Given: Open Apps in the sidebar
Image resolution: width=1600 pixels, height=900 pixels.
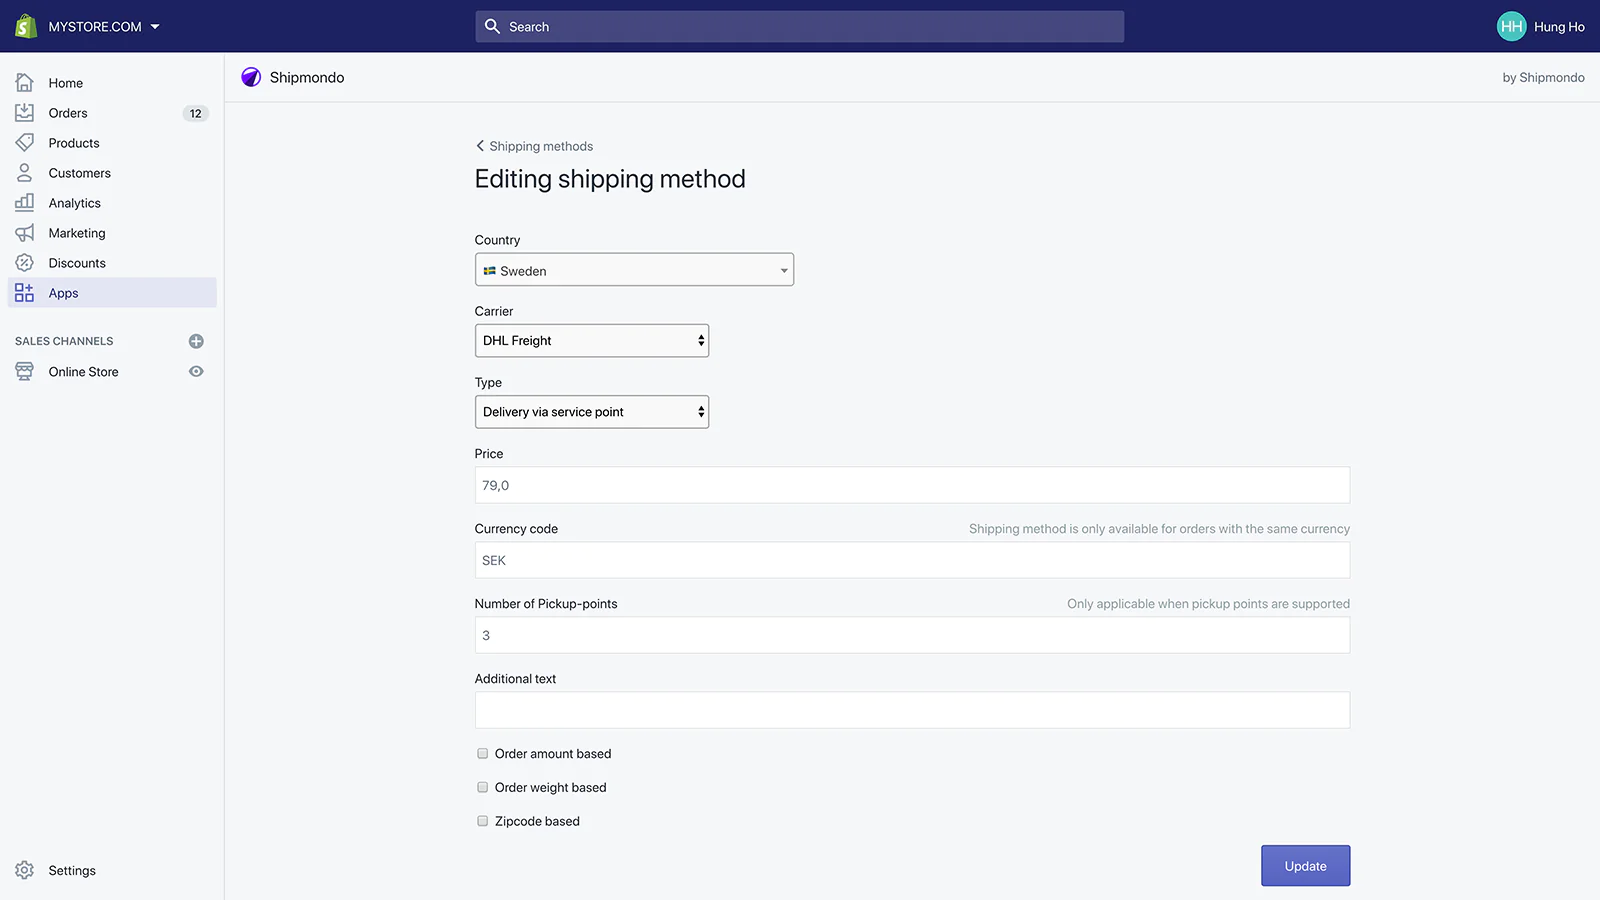Looking at the screenshot, I should [112, 293].
